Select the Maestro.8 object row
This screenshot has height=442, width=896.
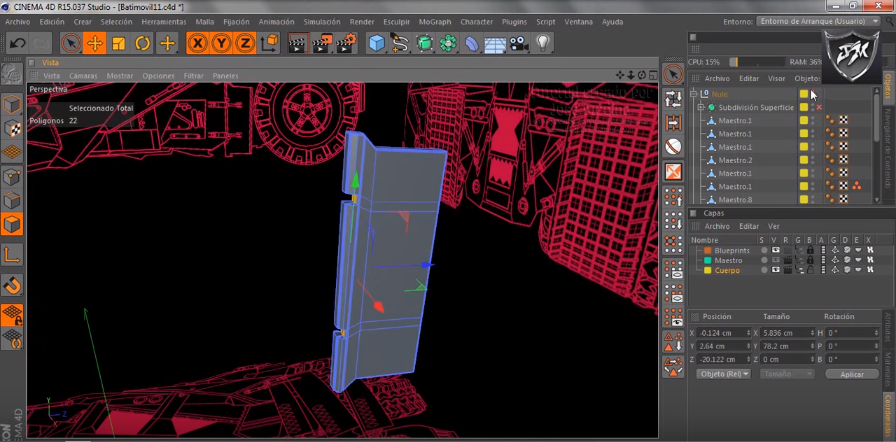pos(733,199)
